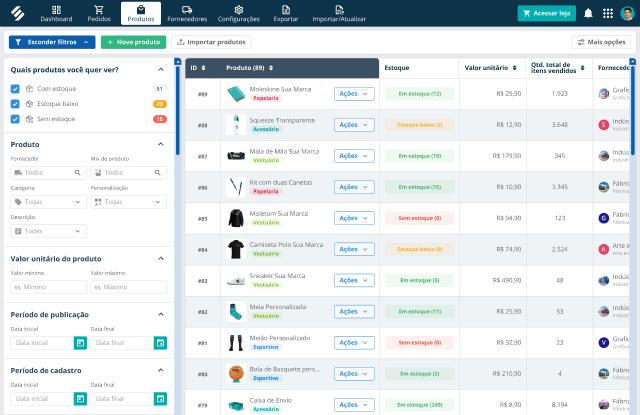Sort by Produto (89) column arrows
Screen dimensions: 640x415
[x=271, y=68]
